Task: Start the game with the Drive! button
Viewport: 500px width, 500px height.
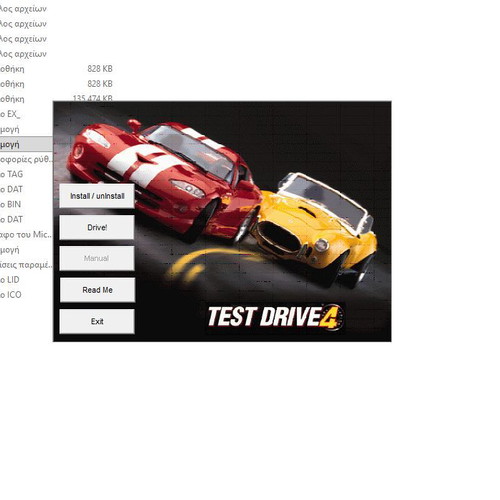Action: click(97, 227)
